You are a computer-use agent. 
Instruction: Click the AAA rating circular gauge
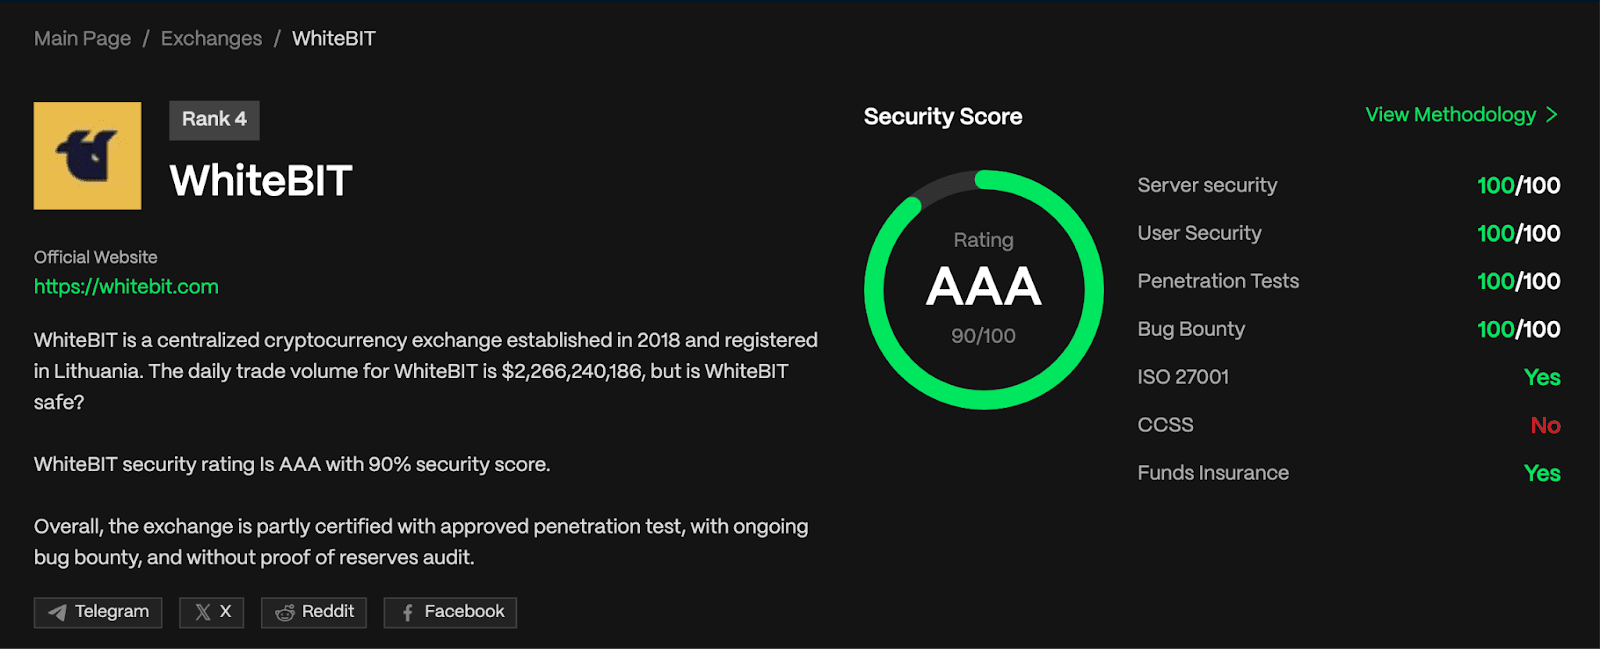984,290
